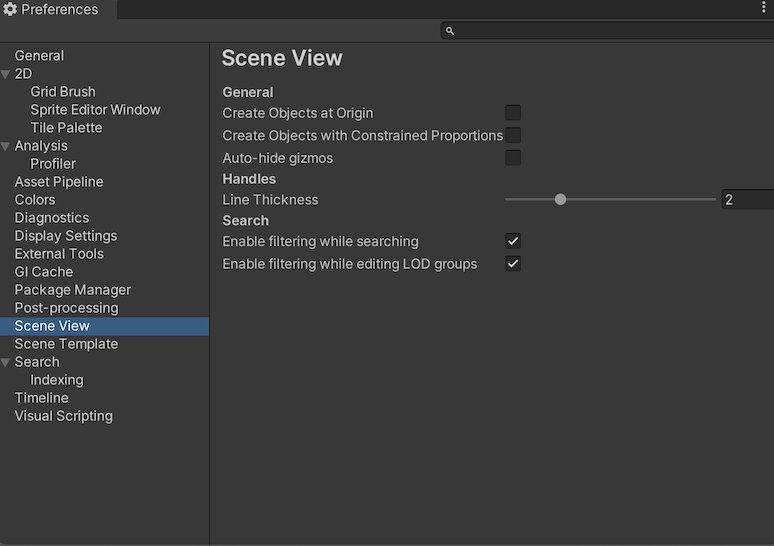
Task: Click the Auto-hide gizmos label
Action: coord(277,158)
